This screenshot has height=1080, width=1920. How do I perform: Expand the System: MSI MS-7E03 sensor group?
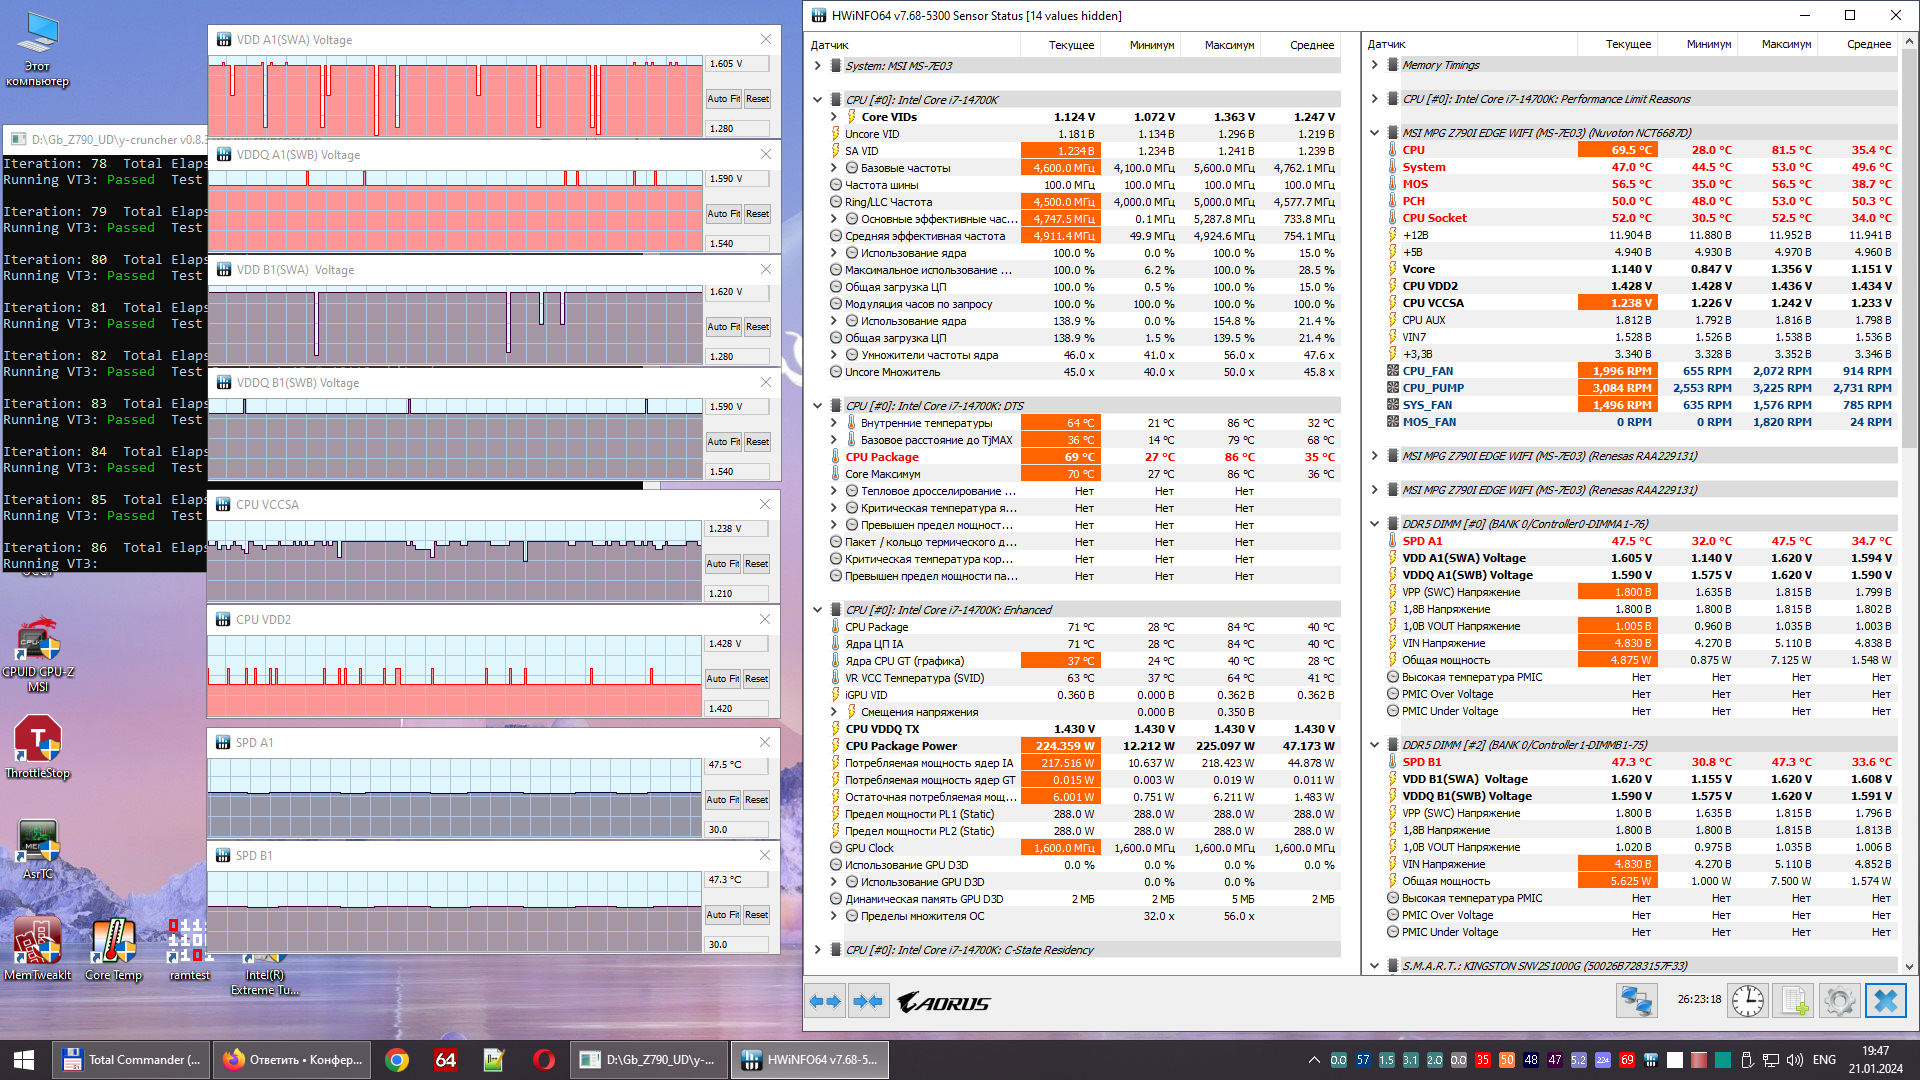tap(817, 66)
